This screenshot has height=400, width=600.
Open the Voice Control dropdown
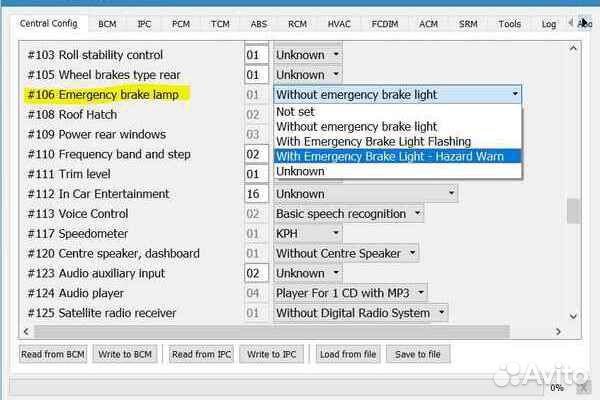(x=417, y=214)
